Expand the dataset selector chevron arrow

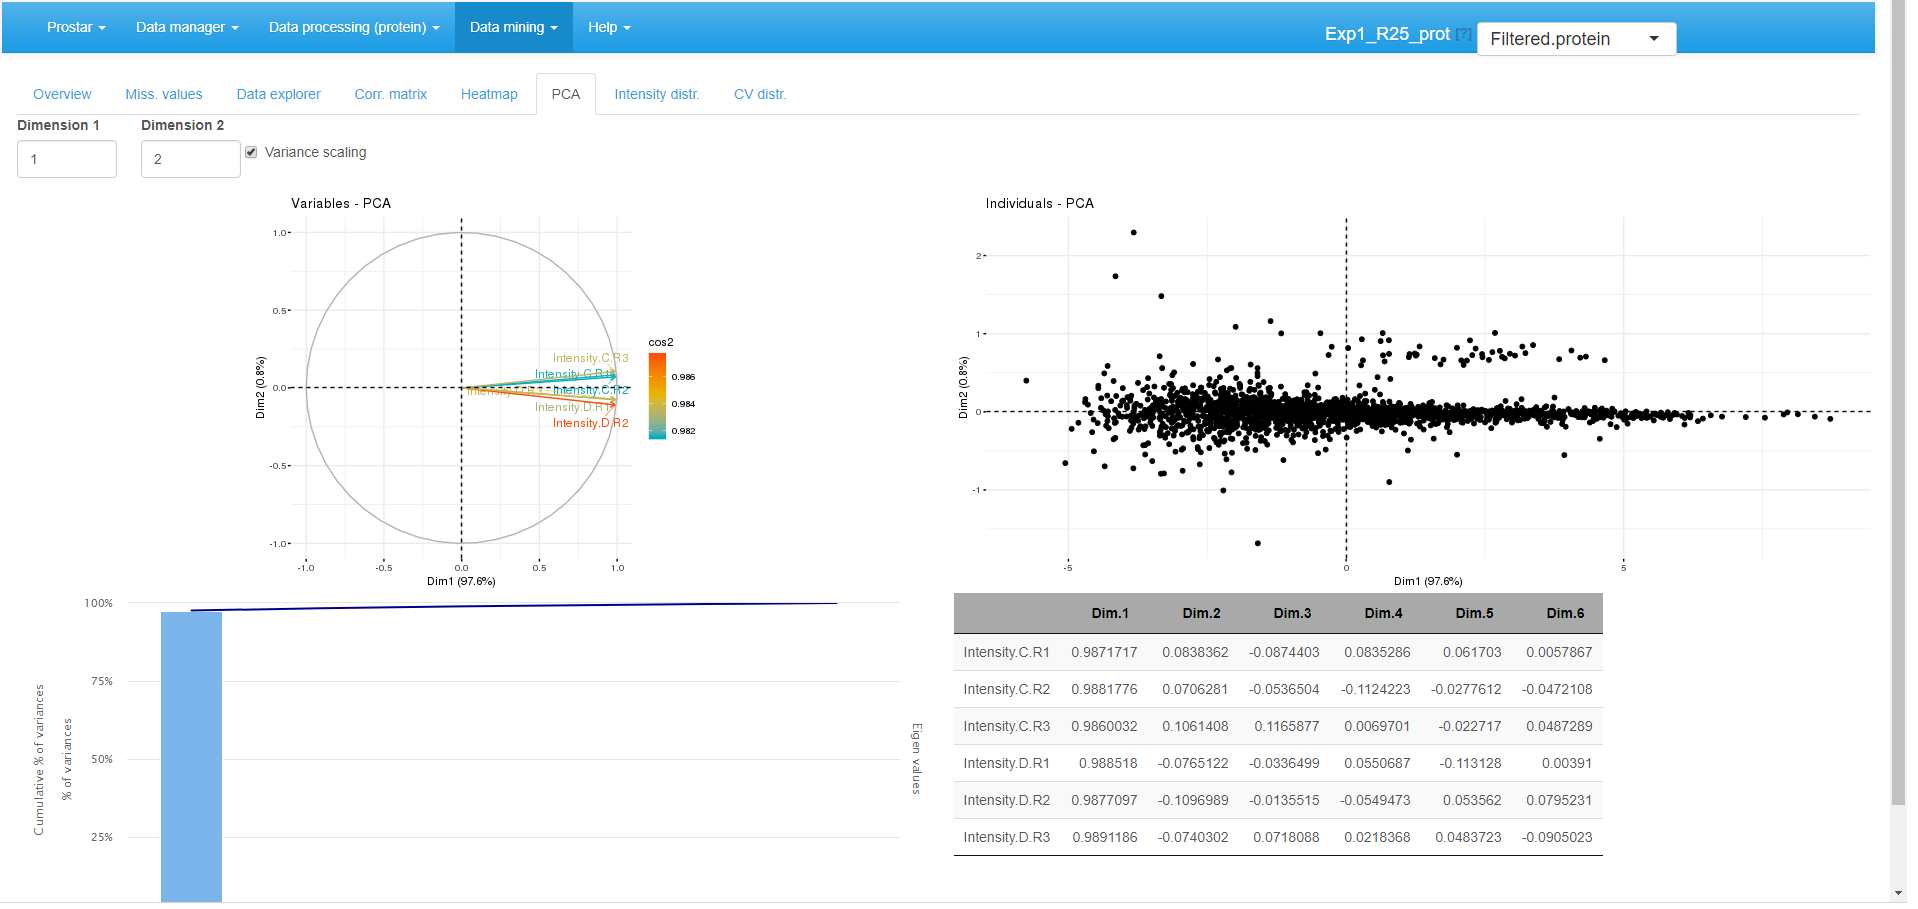1657,38
